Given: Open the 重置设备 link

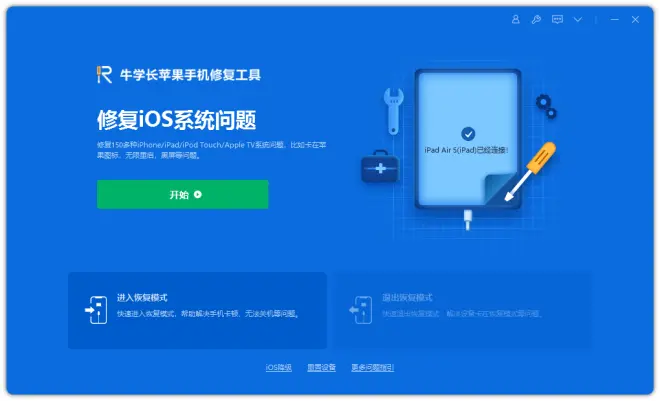Looking at the screenshot, I should (321, 367).
